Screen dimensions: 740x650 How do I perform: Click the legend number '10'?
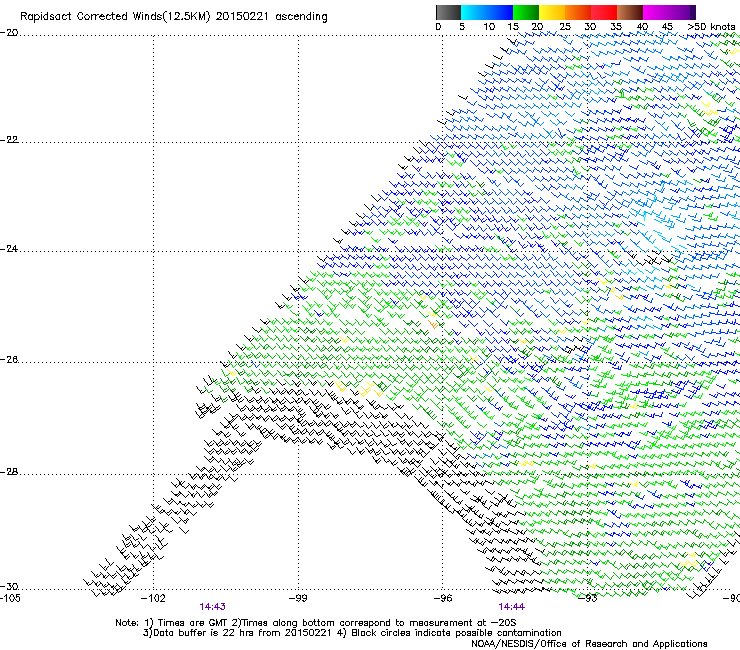[489, 27]
